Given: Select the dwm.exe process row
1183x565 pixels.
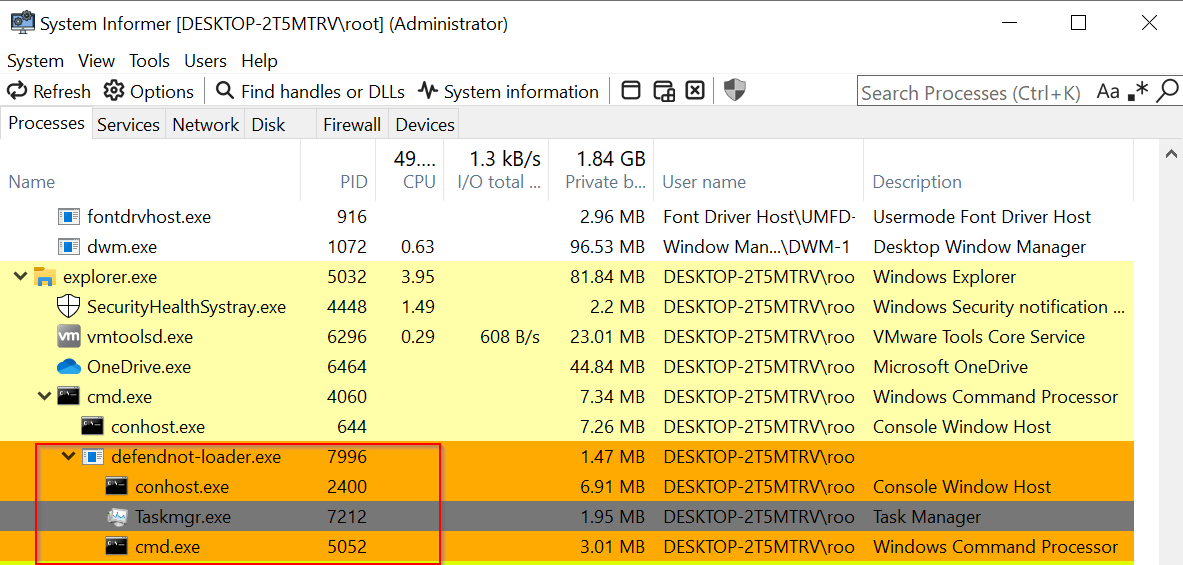Looking at the screenshot, I should click(x=567, y=247).
